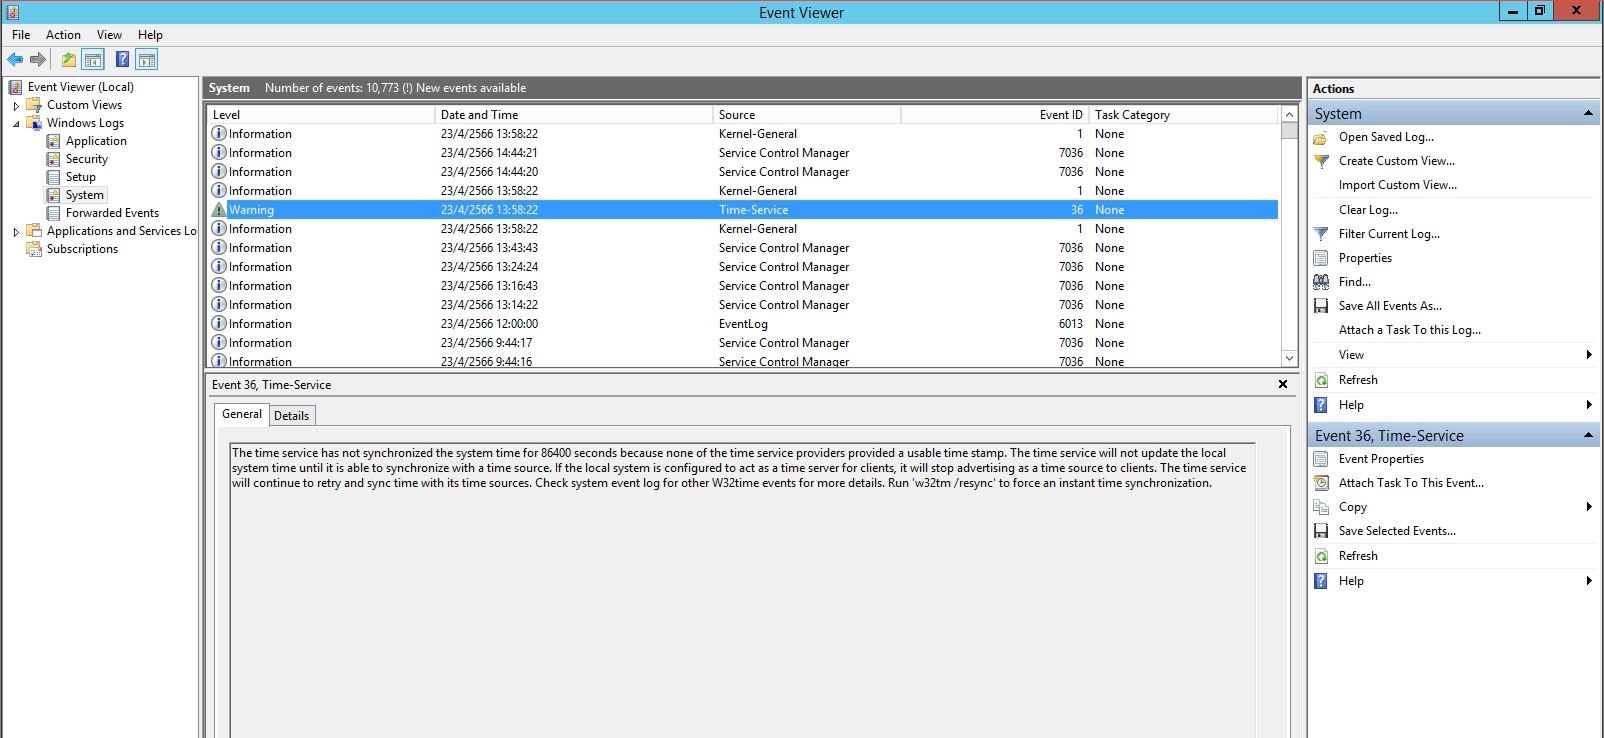
Task: Click the Security log icon in tree
Action: pos(54,159)
